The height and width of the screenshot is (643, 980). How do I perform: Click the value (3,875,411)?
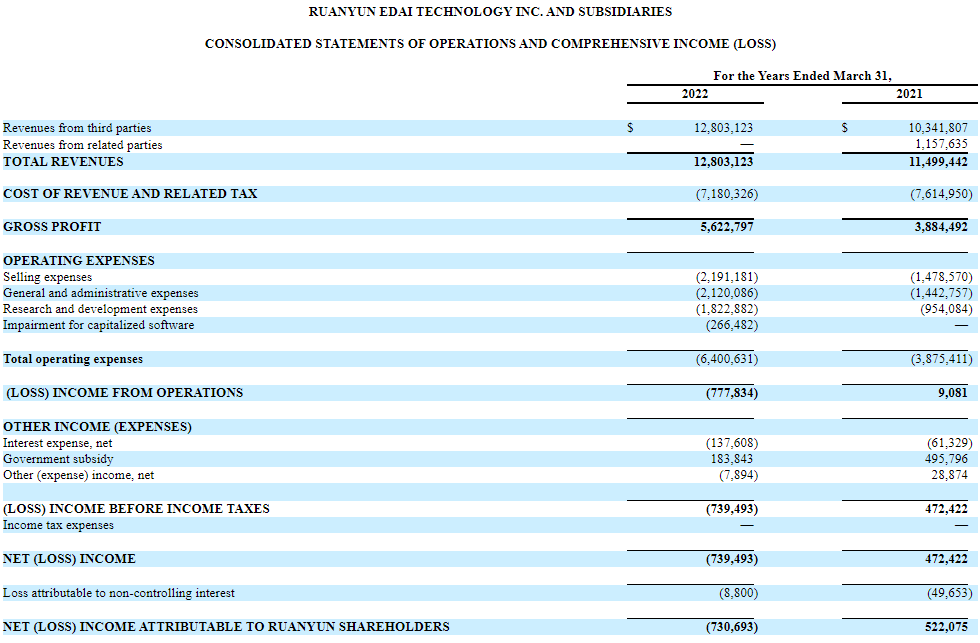pyautogui.click(x=941, y=359)
